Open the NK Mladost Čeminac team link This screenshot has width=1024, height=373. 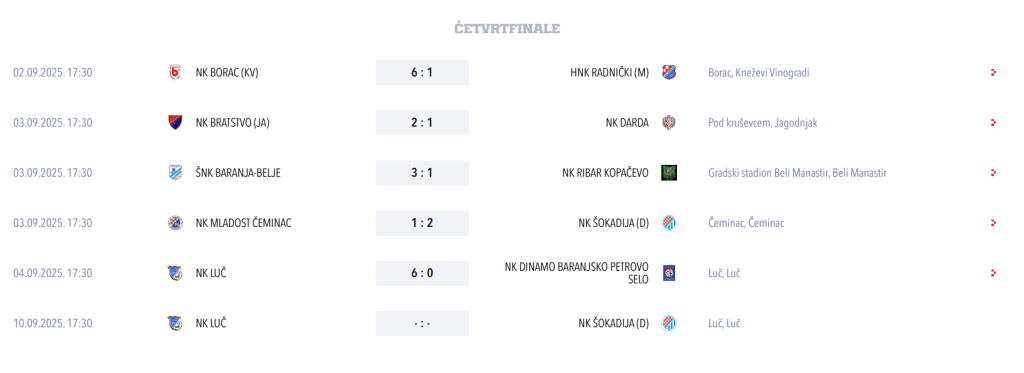click(x=244, y=223)
